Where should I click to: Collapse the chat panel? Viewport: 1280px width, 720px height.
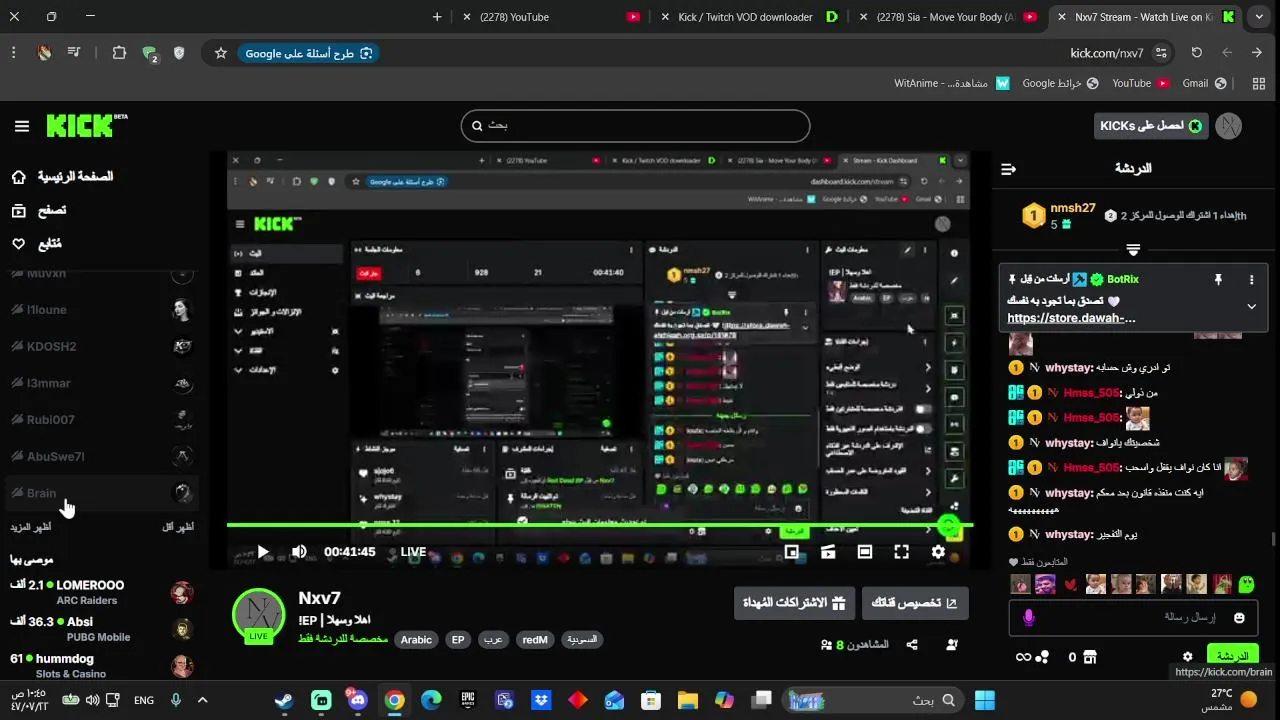[x=1008, y=169]
